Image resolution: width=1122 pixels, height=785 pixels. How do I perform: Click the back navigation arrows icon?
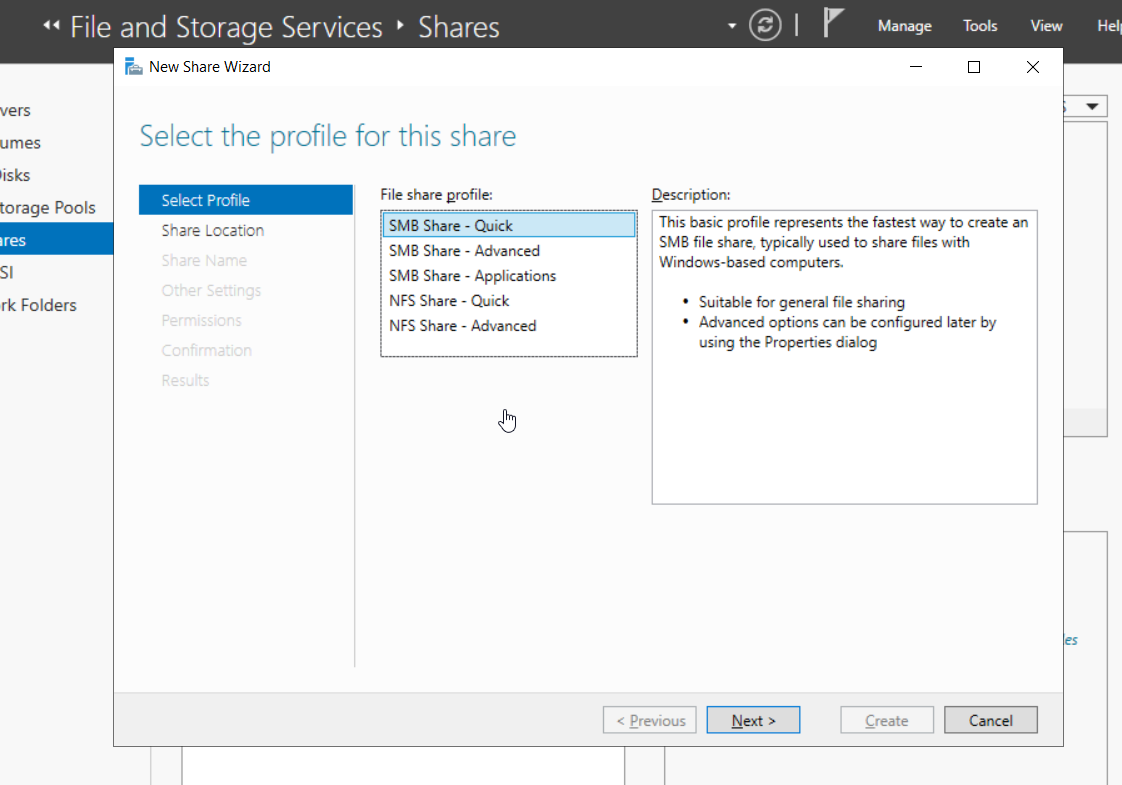click(x=52, y=26)
